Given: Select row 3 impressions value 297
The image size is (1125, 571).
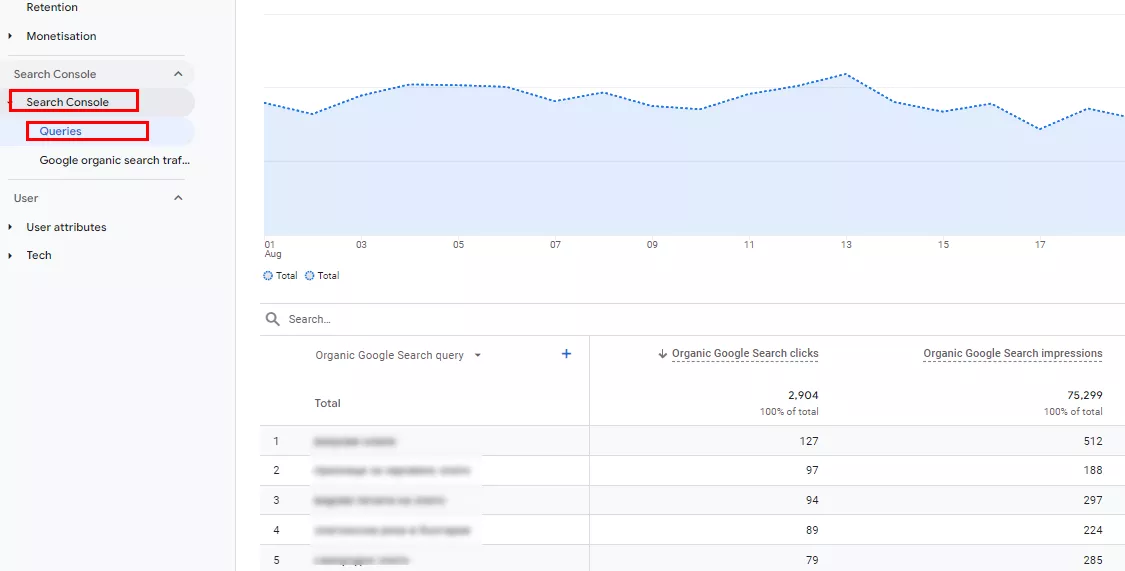Looking at the screenshot, I should [1093, 500].
